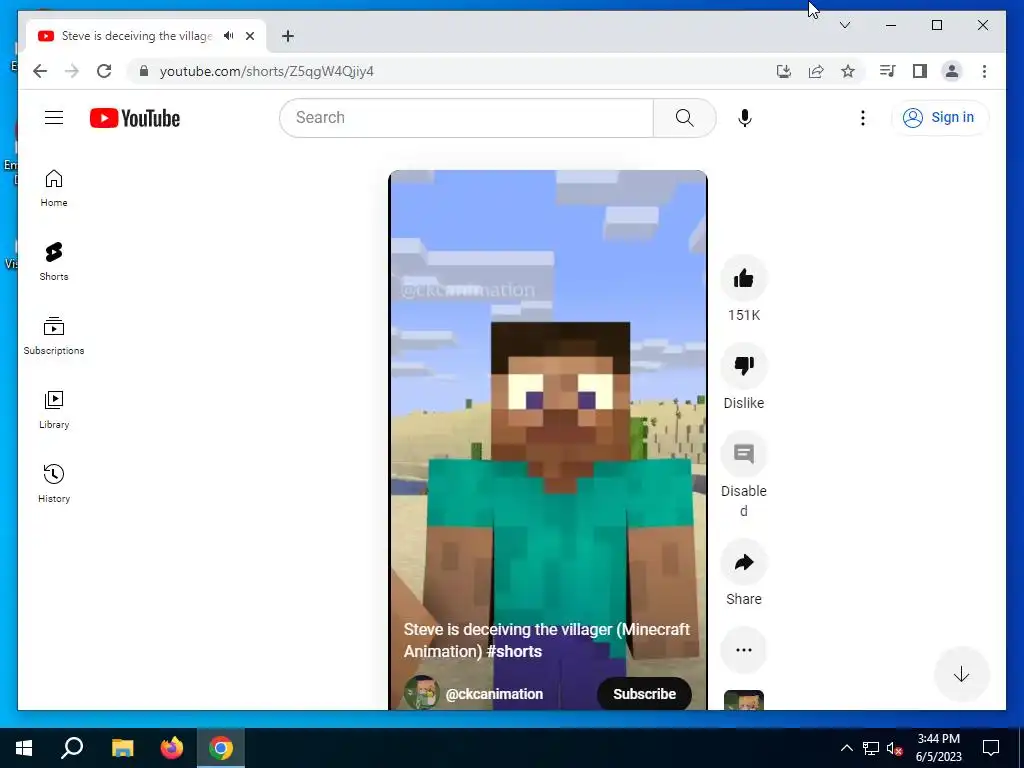The height and width of the screenshot is (768, 1024).
Task: Click the search magnifier button
Action: coord(684,118)
